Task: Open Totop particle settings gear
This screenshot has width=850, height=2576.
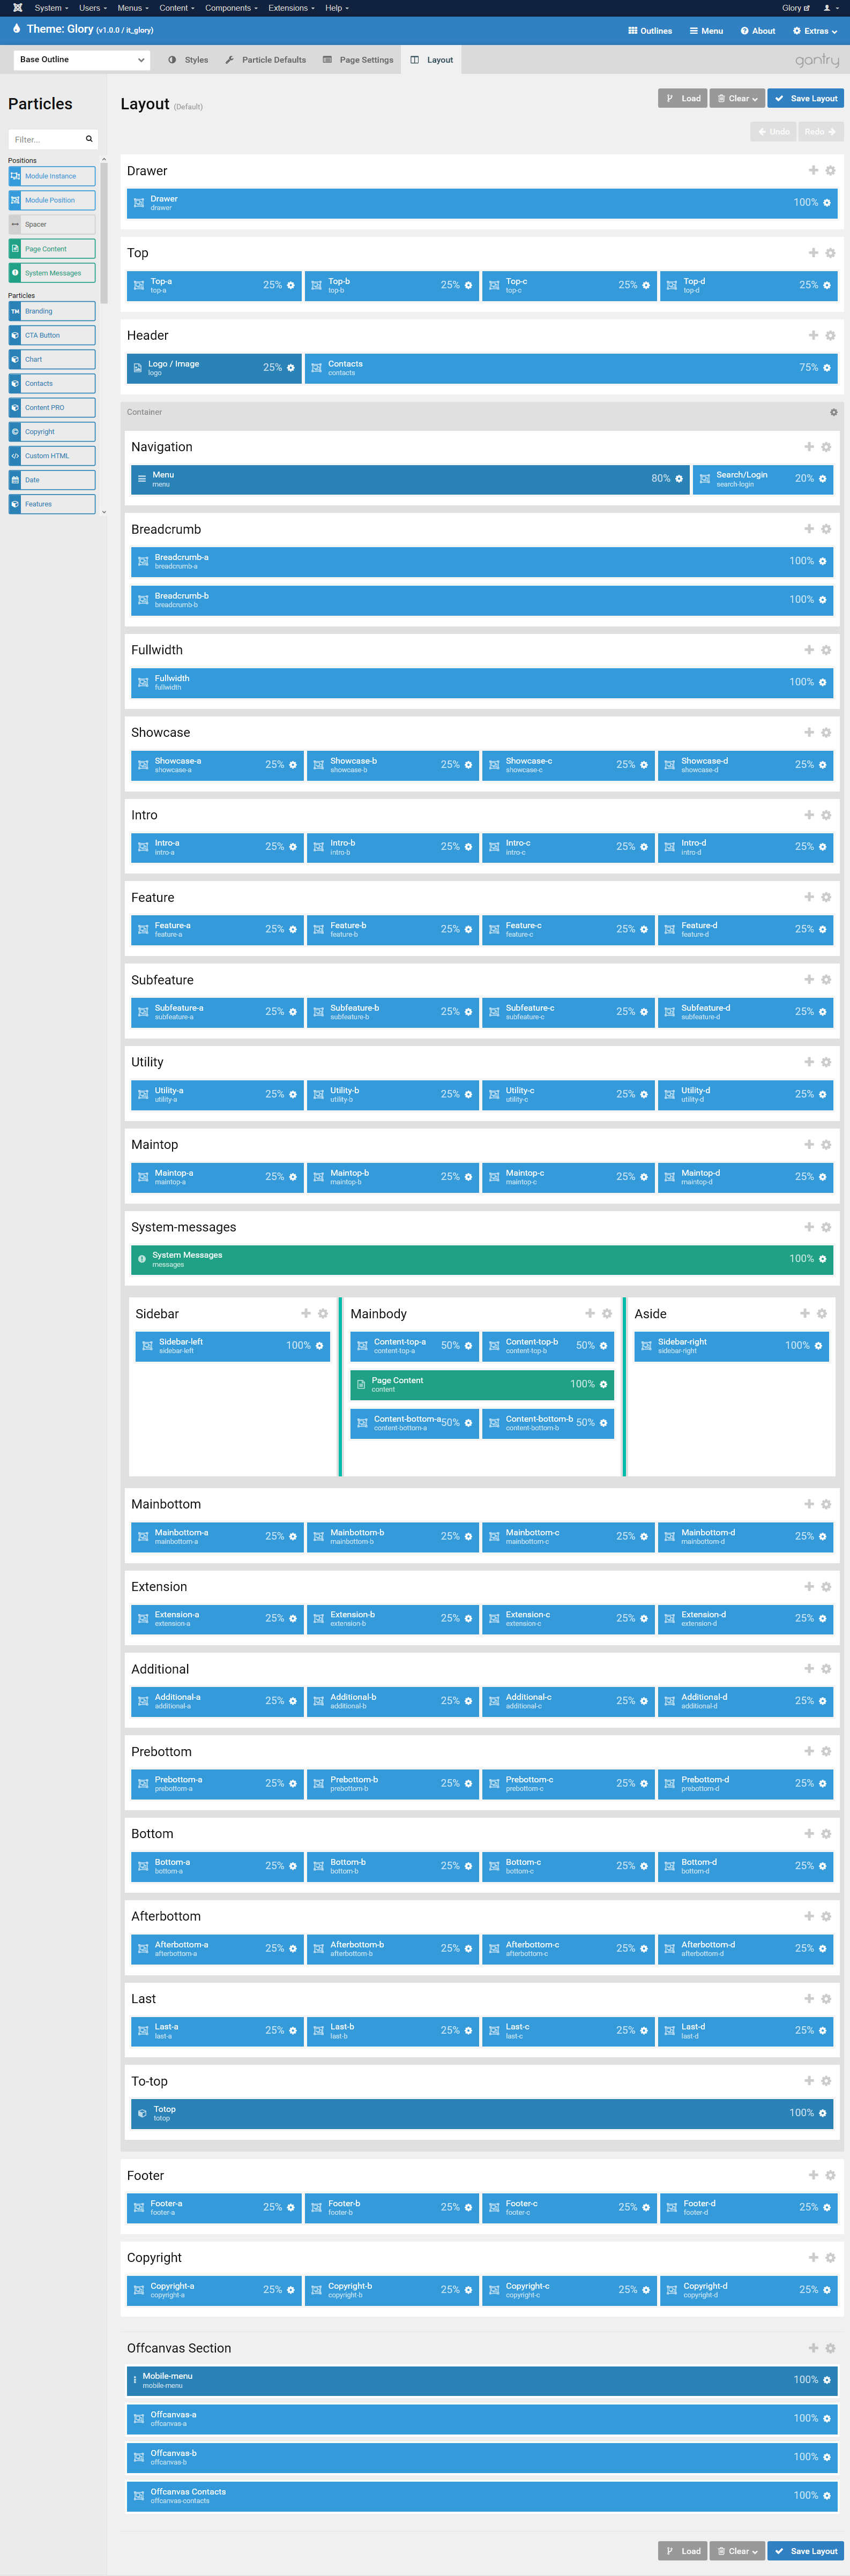Action: tap(822, 2113)
